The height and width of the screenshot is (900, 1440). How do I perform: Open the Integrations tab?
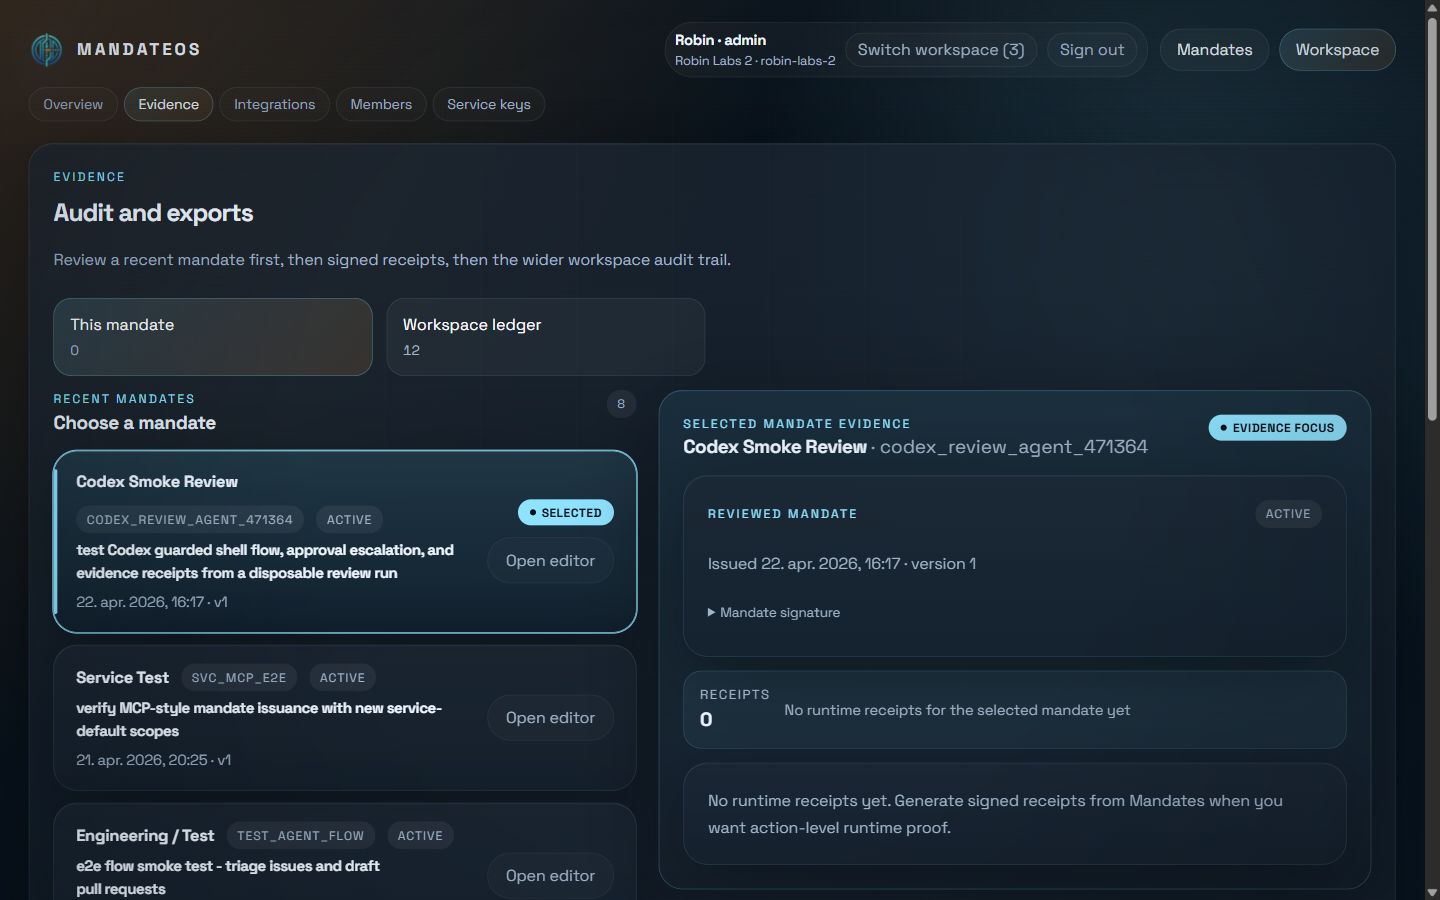click(x=274, y=104)
